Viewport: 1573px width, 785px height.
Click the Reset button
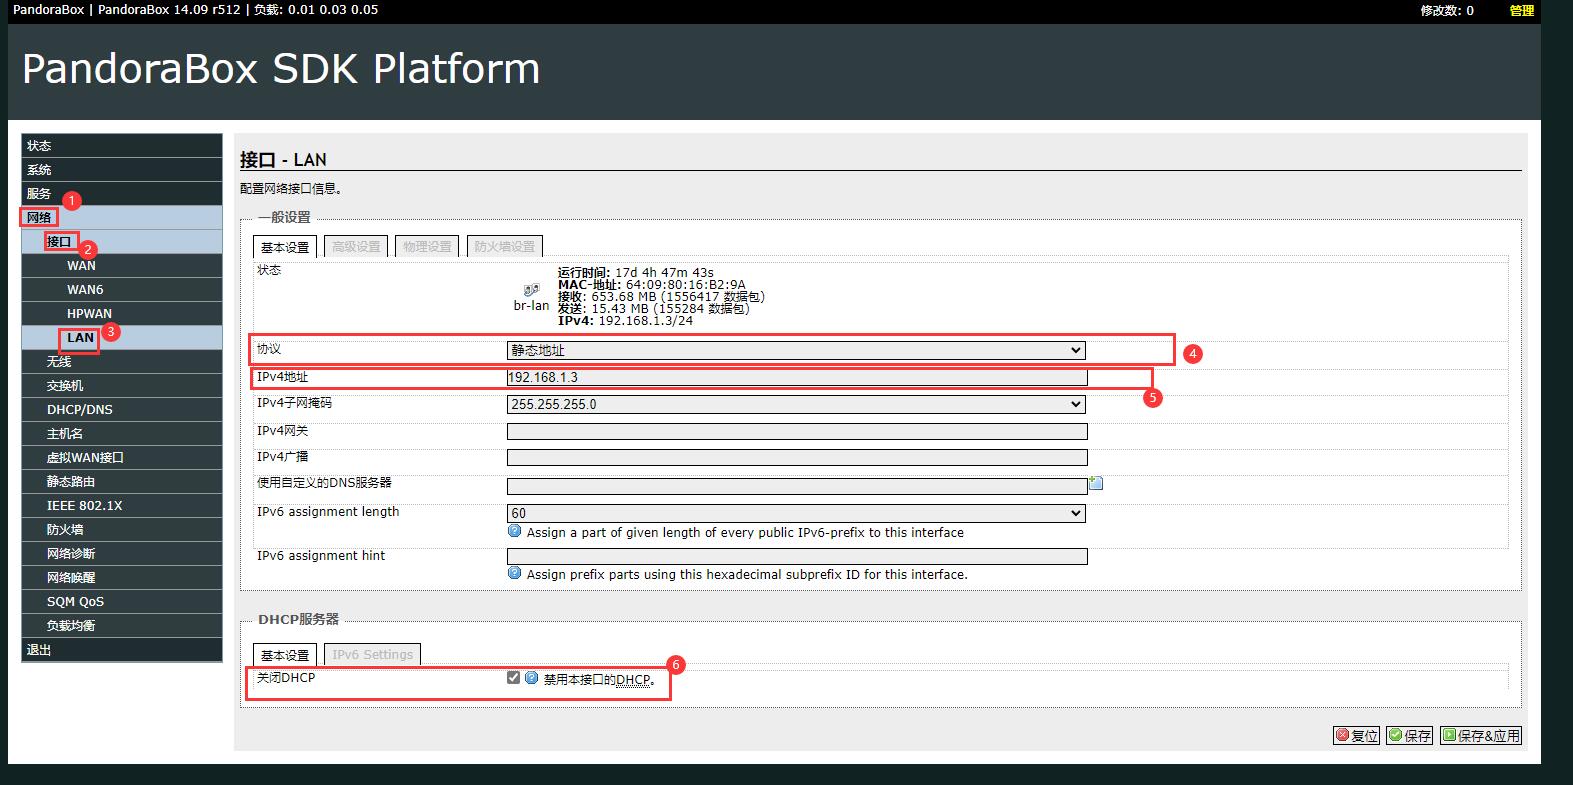click(1357, 736)
